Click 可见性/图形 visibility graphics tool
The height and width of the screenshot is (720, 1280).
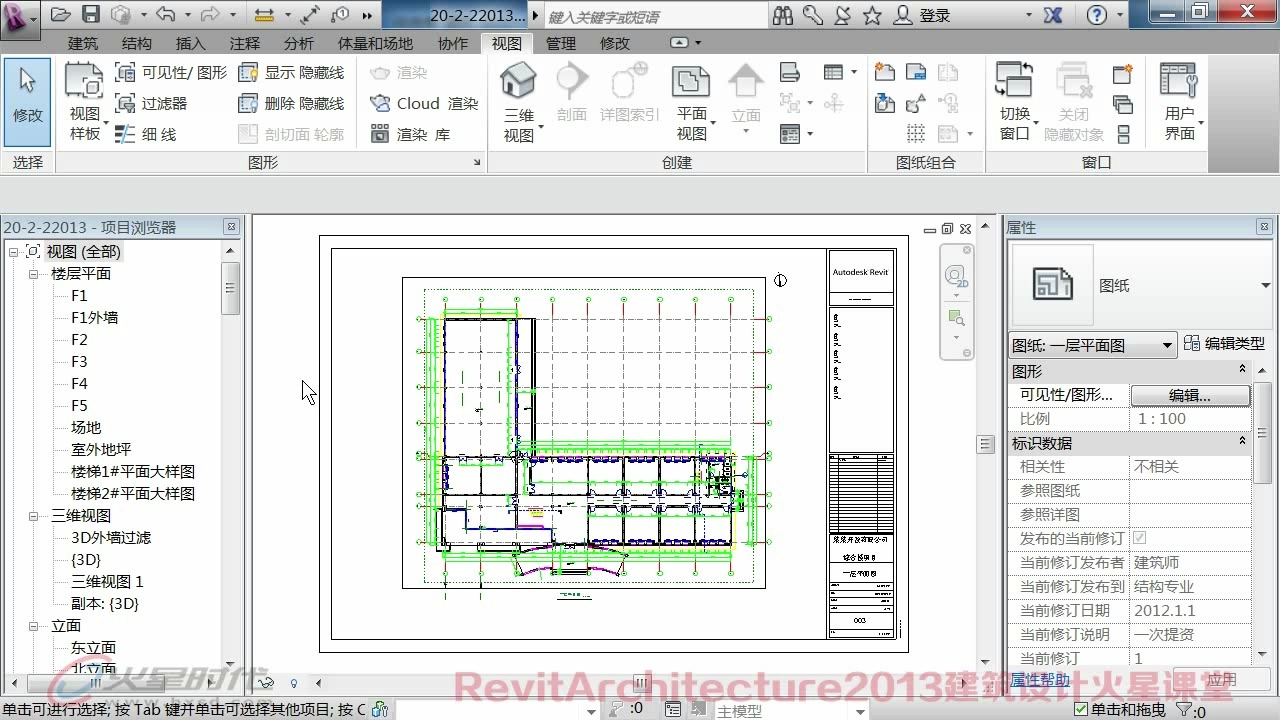[171, 72]
